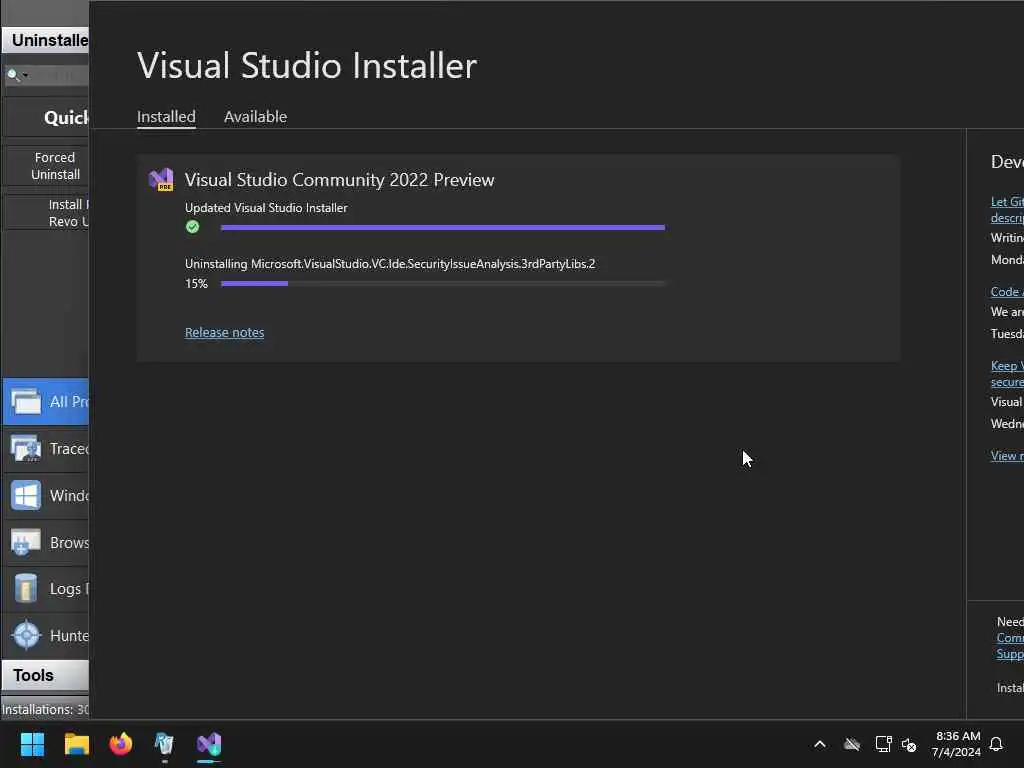1024x768 pixels.
Task: Click the Updated Visual Studio Installer progress bar
Action: (x=443, y=227)
